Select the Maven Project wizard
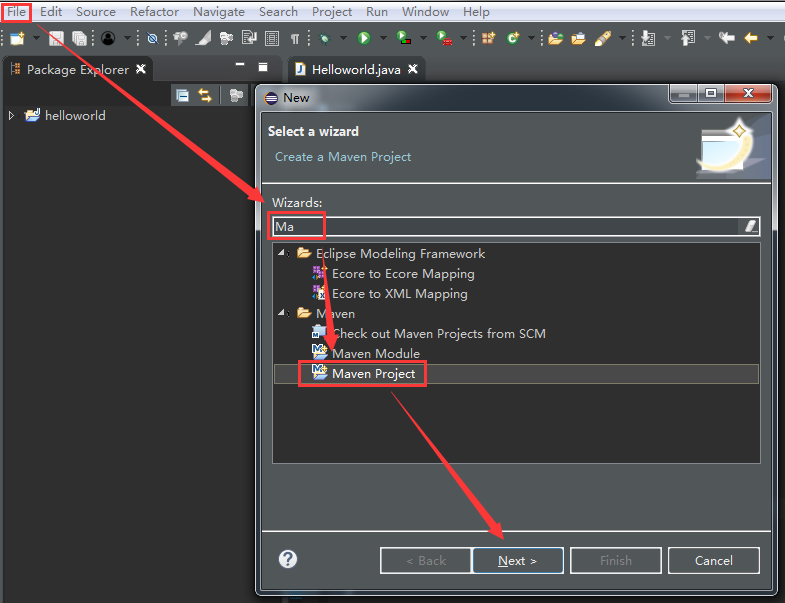Image resolution: width=785 pixels, height=603 pixels. 373,374
